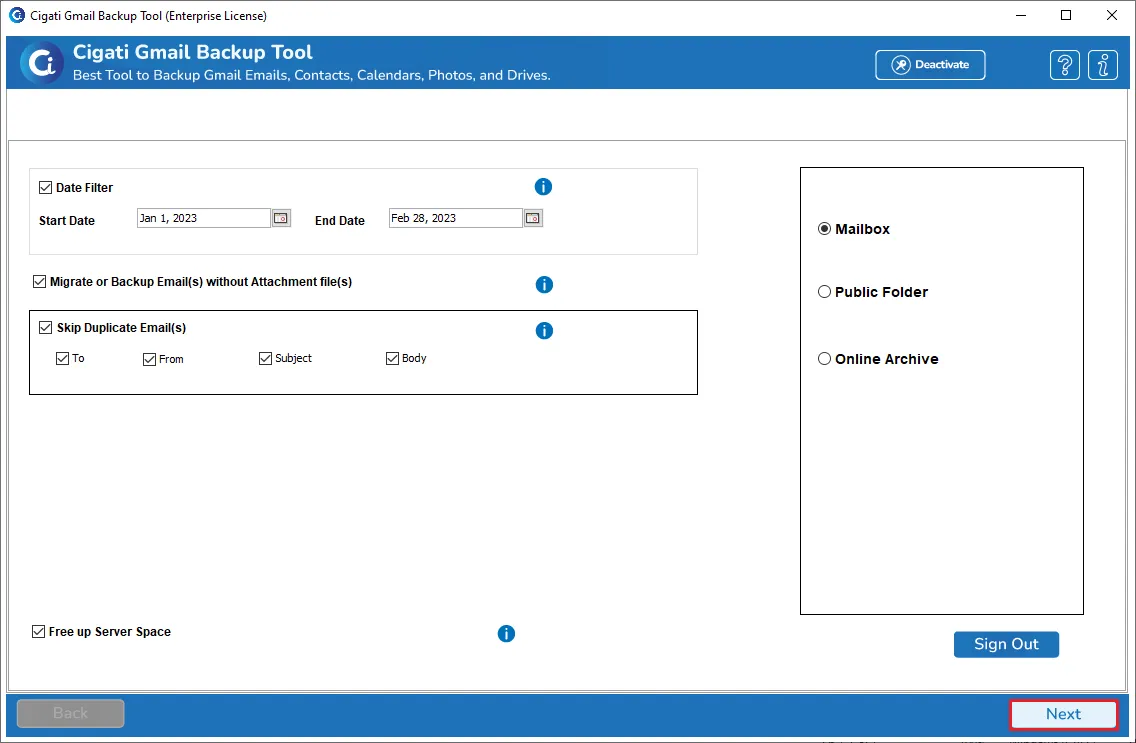1136x743 pixels.
Task: Sign Out of the account
Action: 1006,645
